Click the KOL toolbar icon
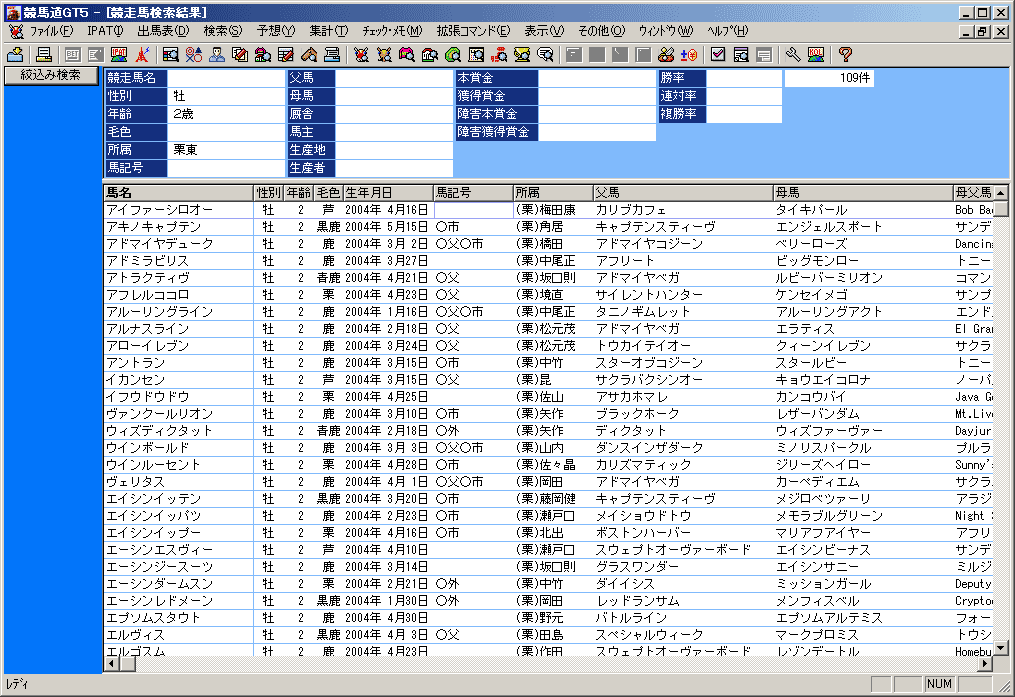Viewport: 1015px width, 697px height. click(x=816, y=54)
